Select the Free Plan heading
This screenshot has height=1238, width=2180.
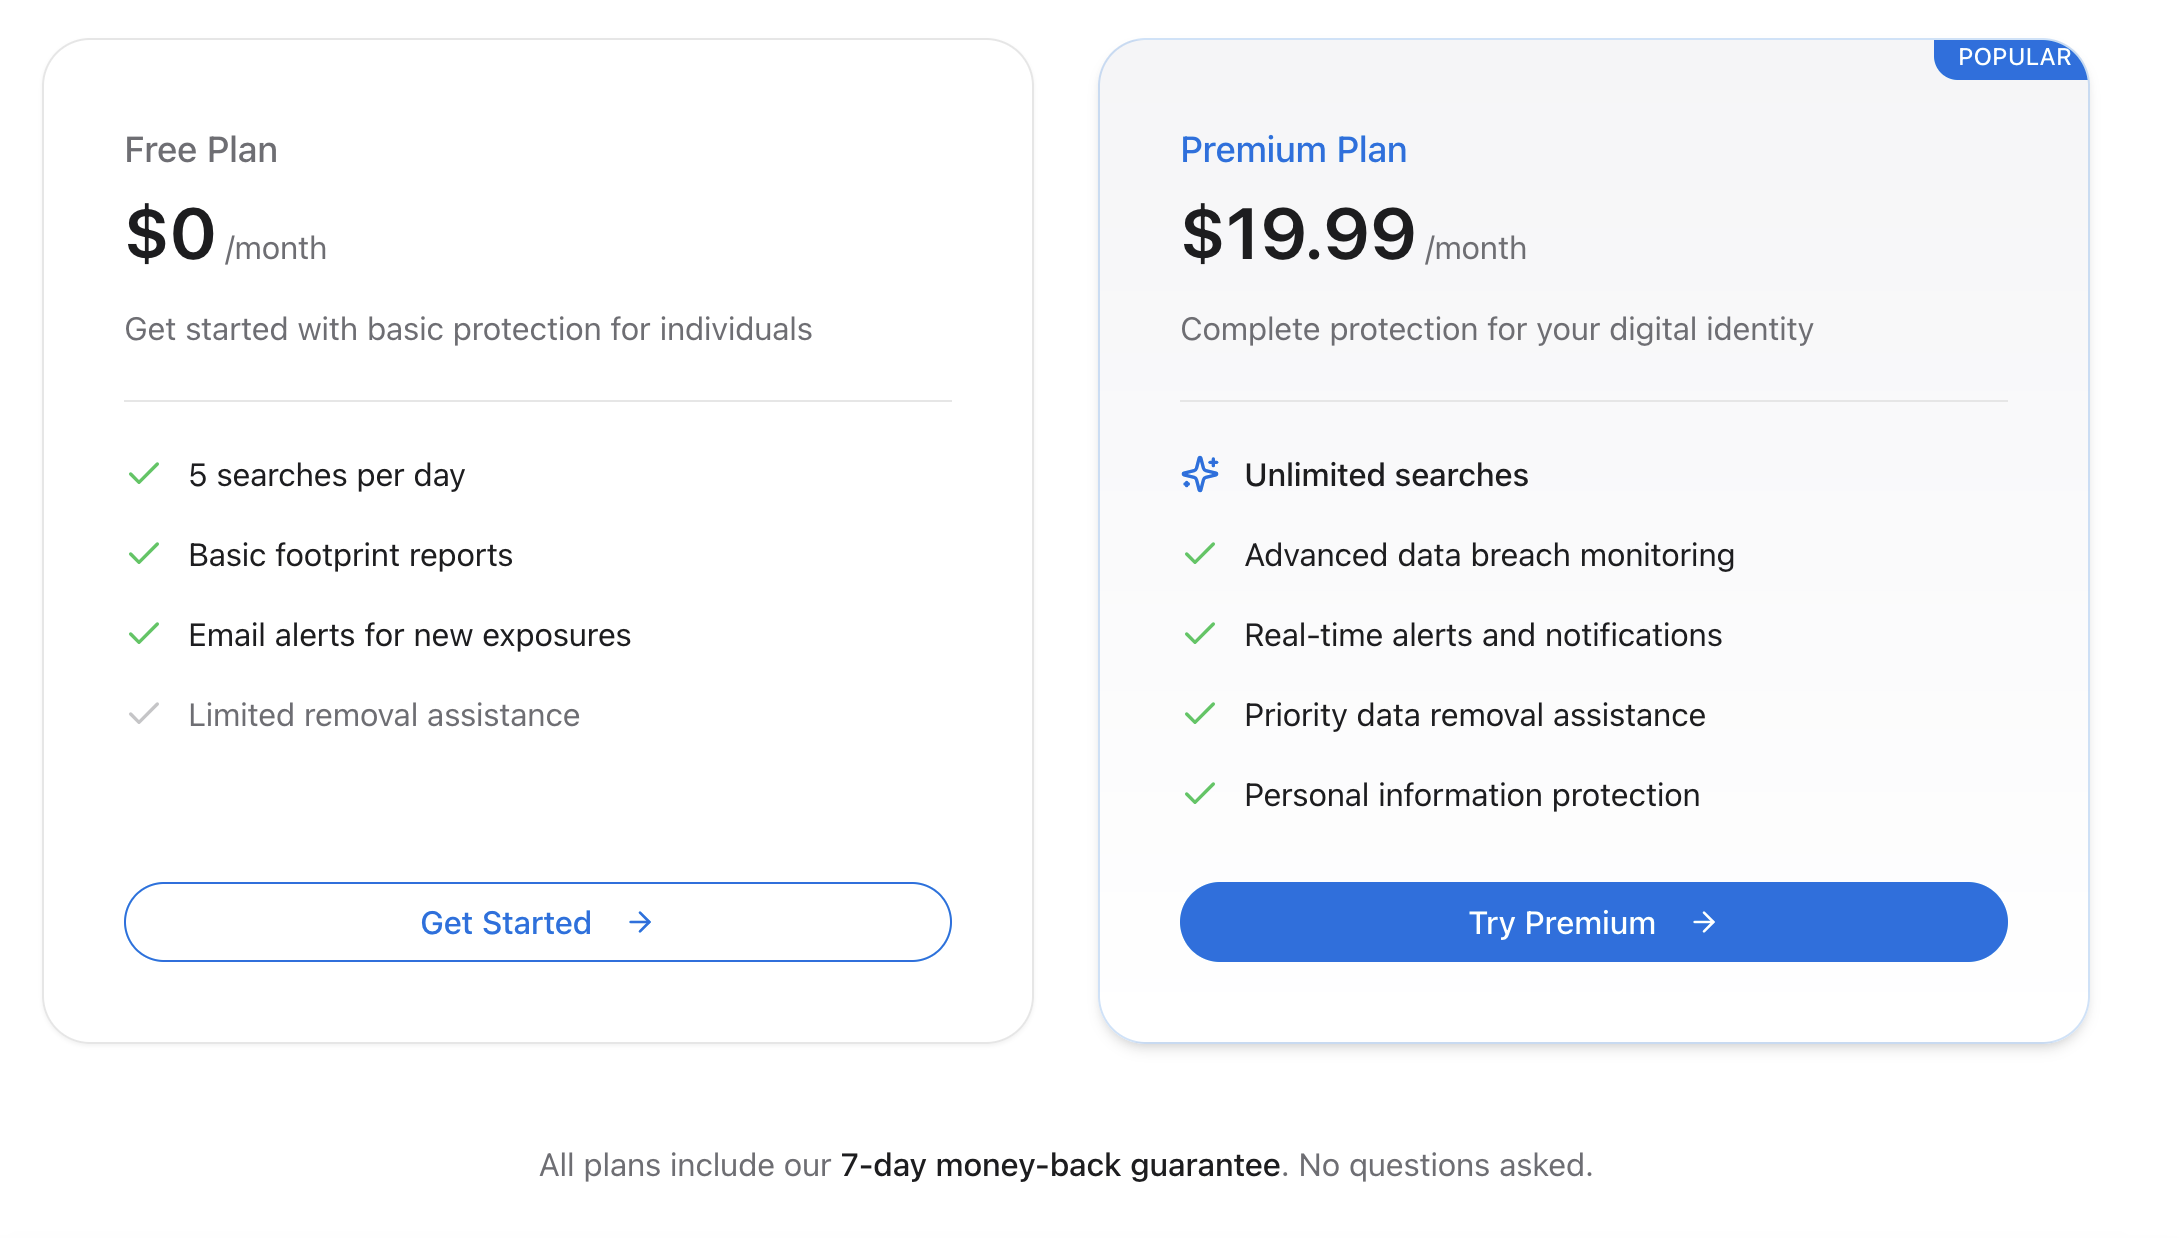(x=201, y=150)
